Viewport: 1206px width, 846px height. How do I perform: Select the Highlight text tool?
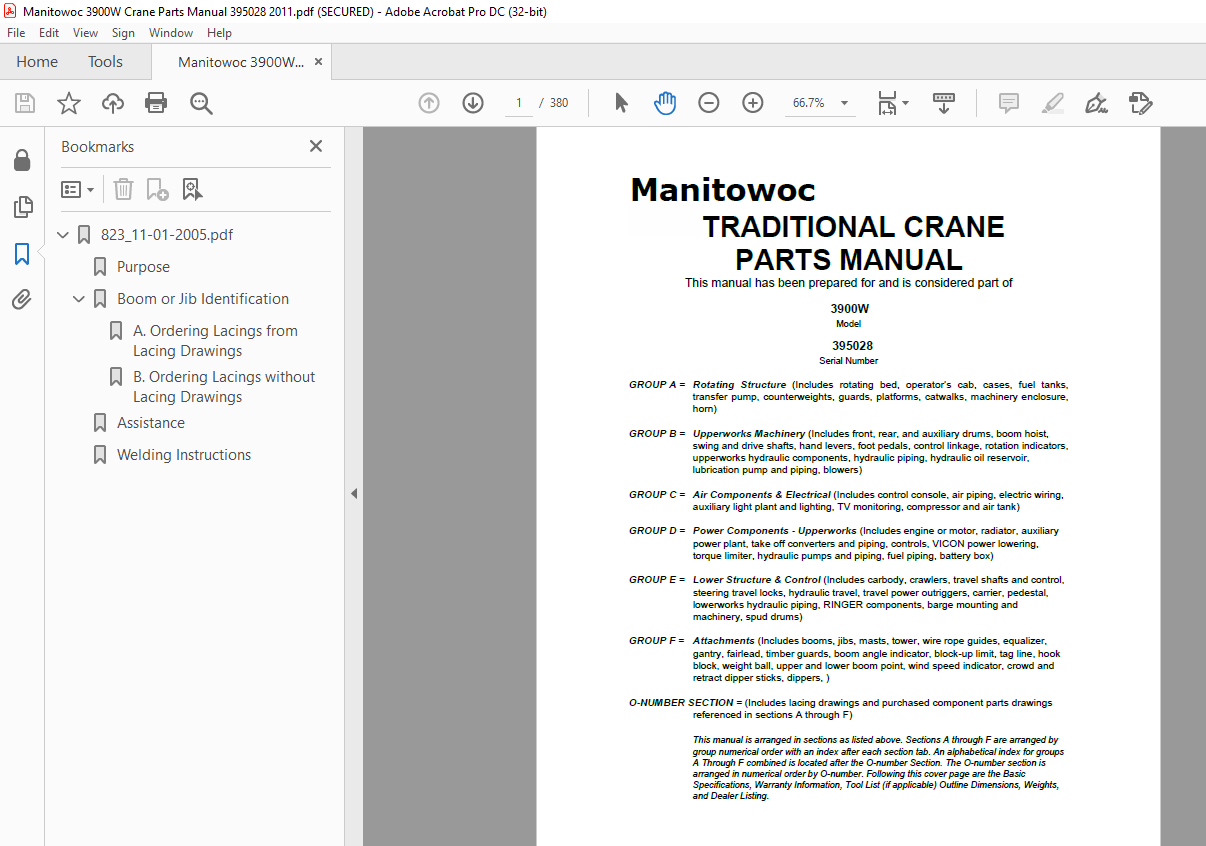point(1052,103)
